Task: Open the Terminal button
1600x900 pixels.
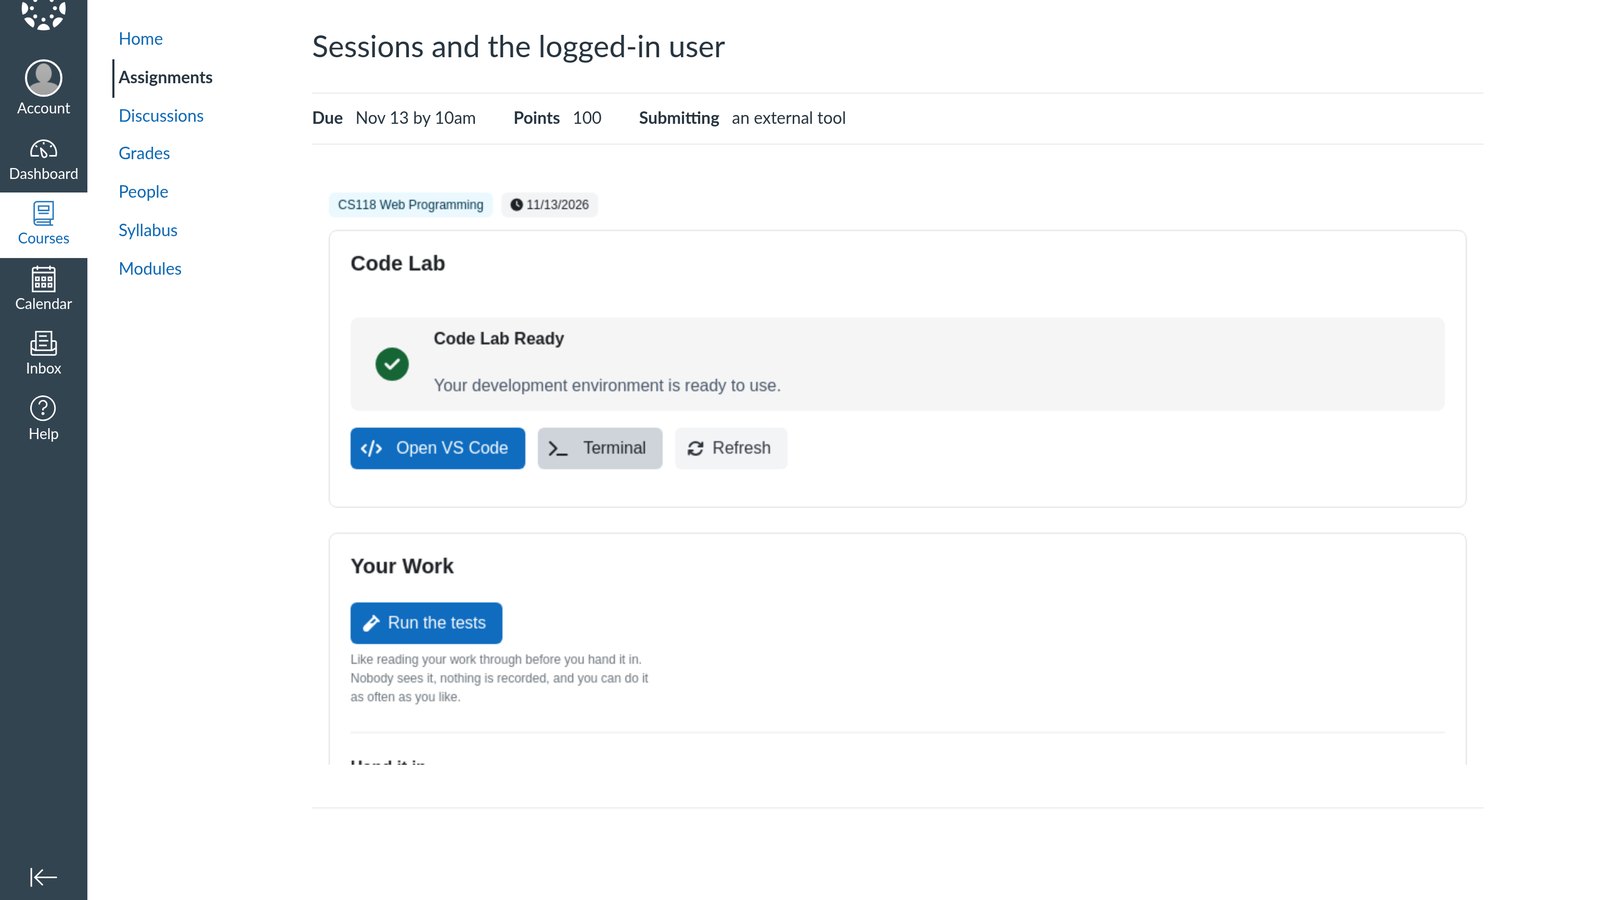Action: (x=600, y=448)
